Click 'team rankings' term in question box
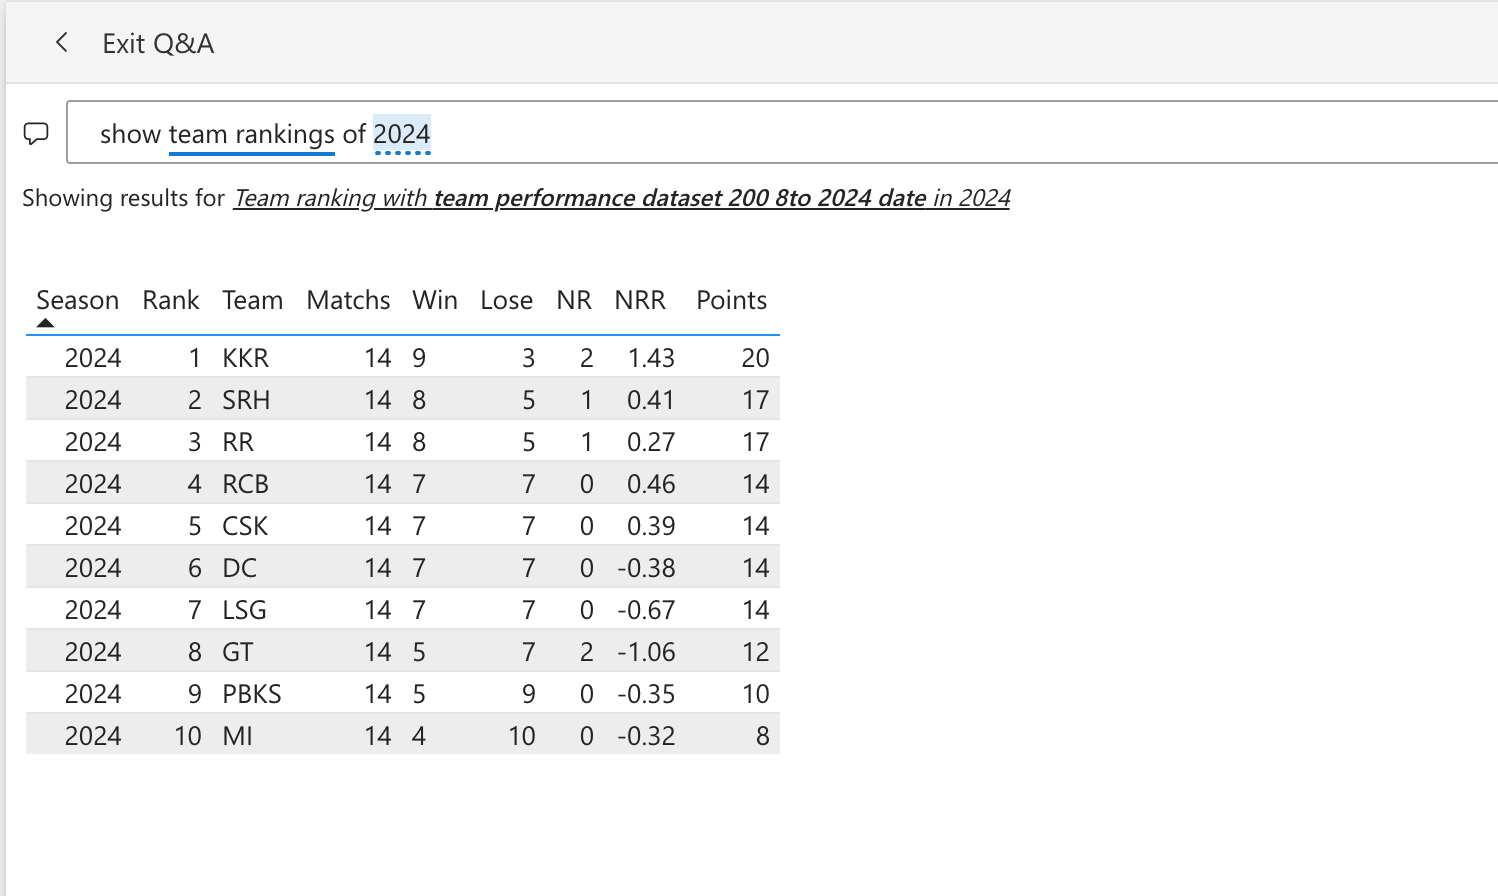 pos(252,134)
